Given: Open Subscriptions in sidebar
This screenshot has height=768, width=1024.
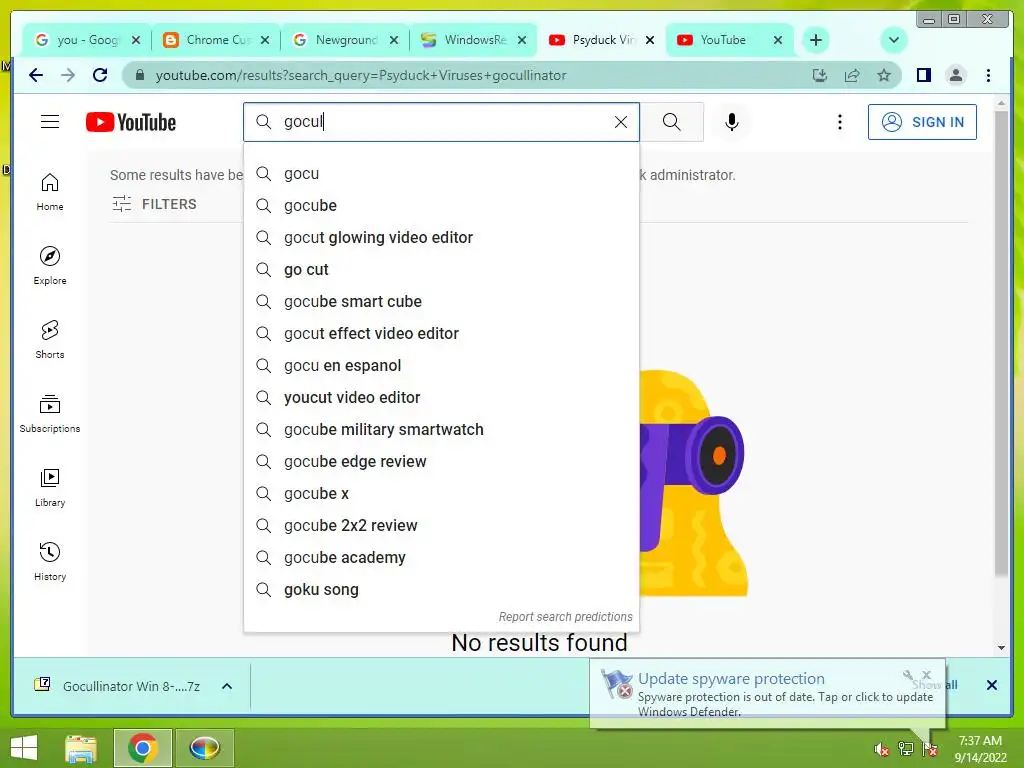Looking at the screenshot, I should (50, 413).
